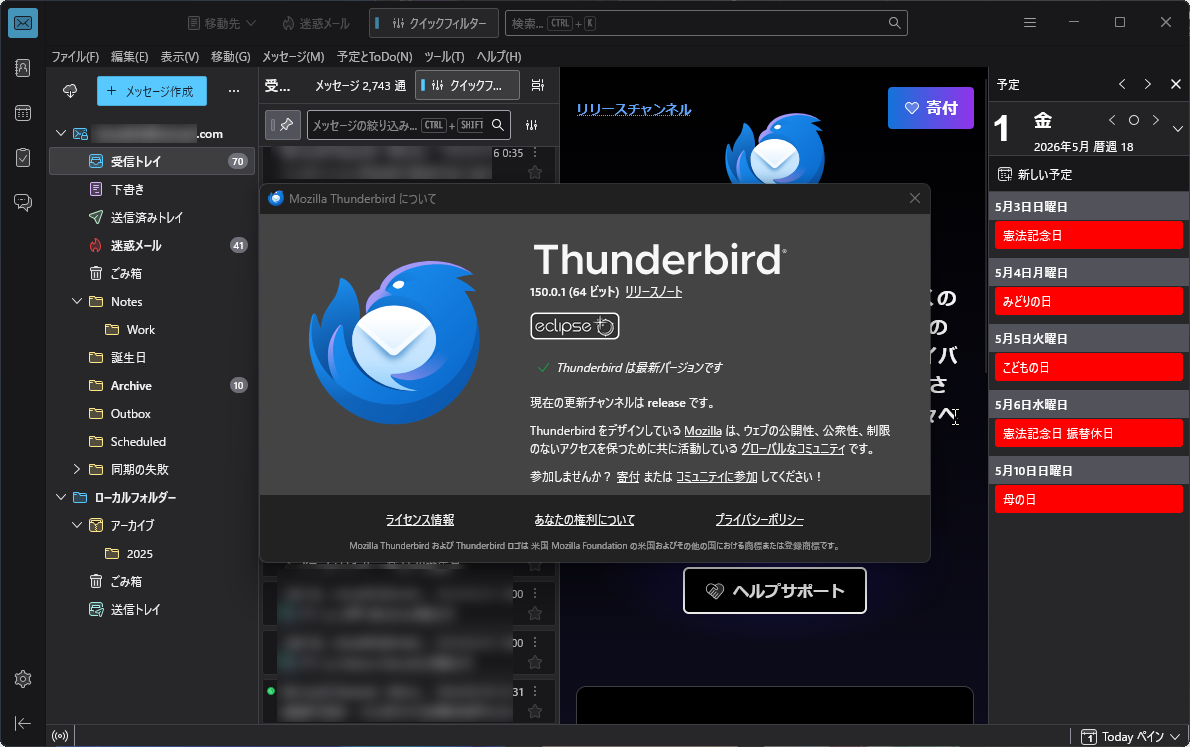Go to previous day in Today pane header
1190x747 pixels.
click(x=1122, y=84)
